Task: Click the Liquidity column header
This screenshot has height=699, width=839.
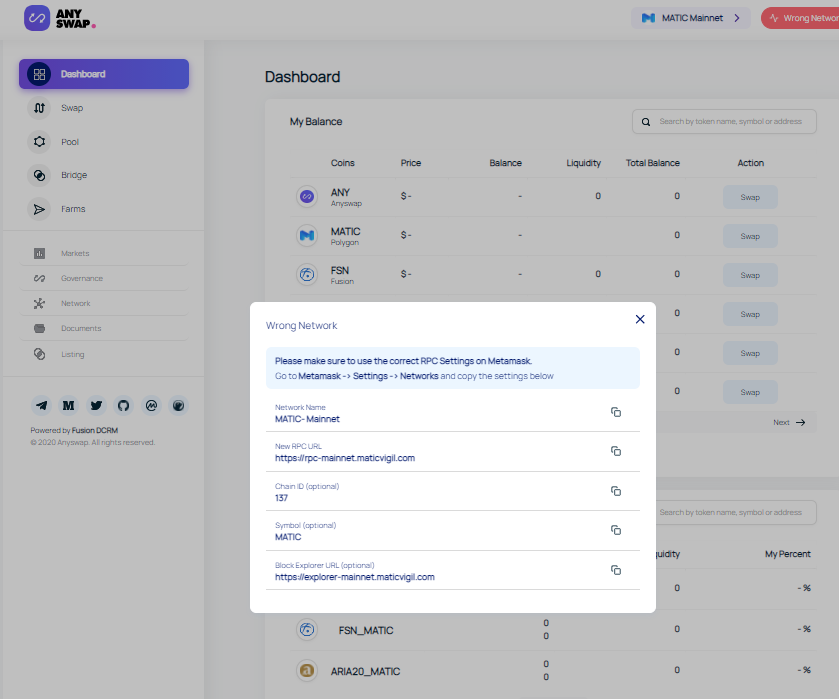Action: (x=584, y=163)
